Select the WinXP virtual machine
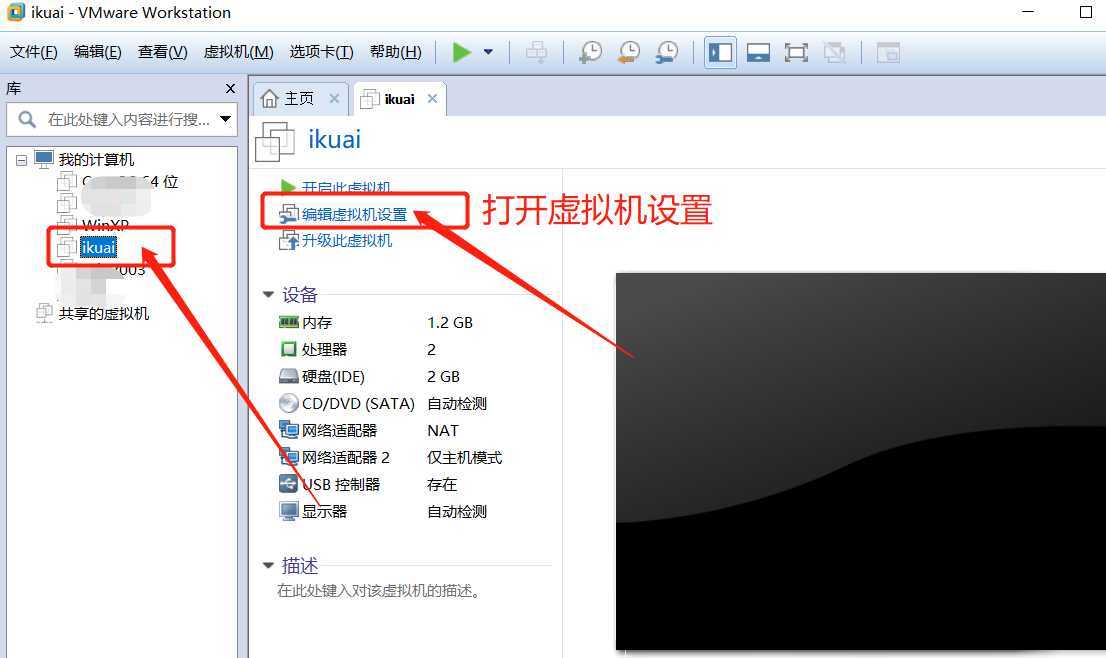 (105, 225)
